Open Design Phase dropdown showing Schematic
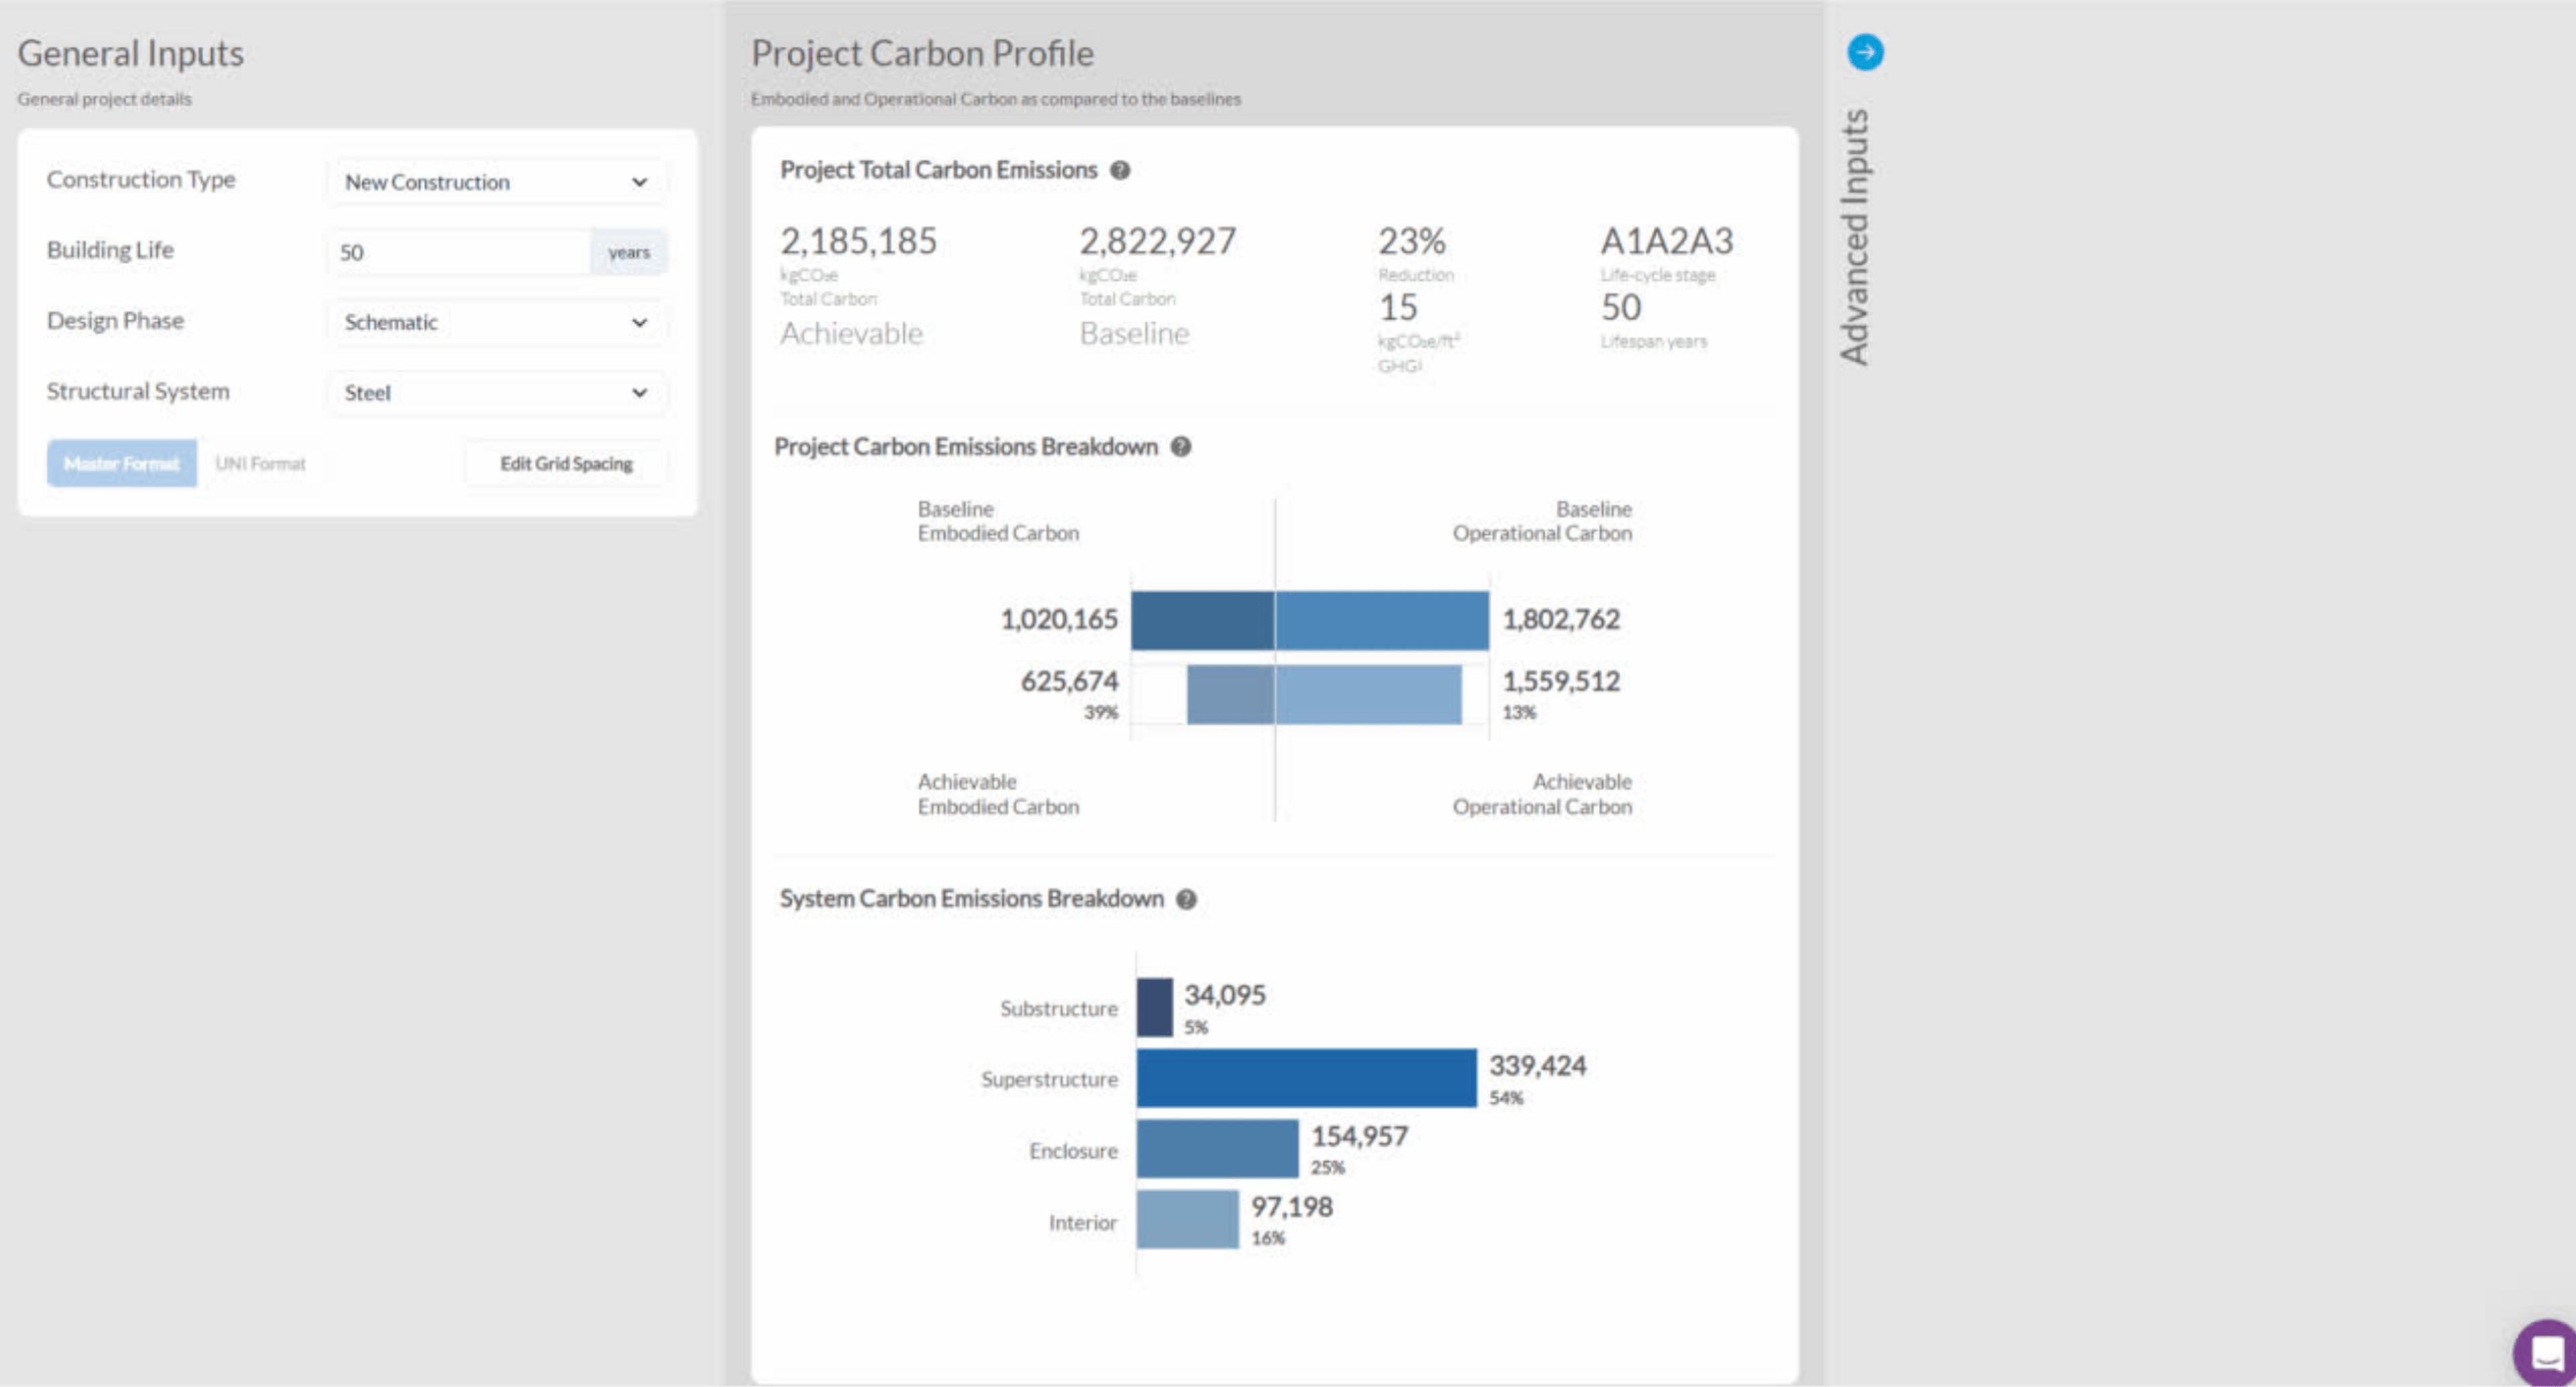This screenshot has width=2576, height=1387. (496, 323)
